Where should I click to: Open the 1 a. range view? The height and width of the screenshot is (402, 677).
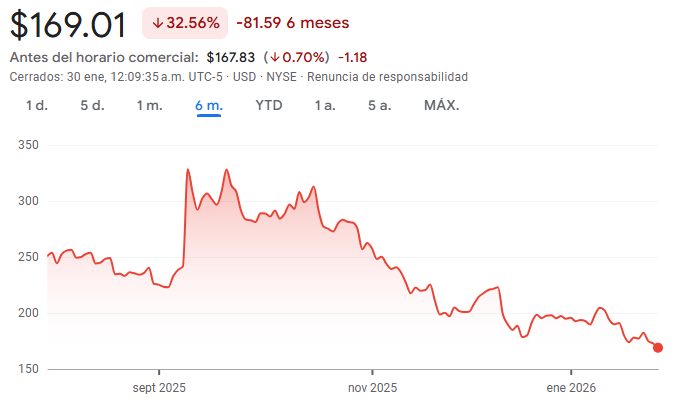(x=324, y=105)
